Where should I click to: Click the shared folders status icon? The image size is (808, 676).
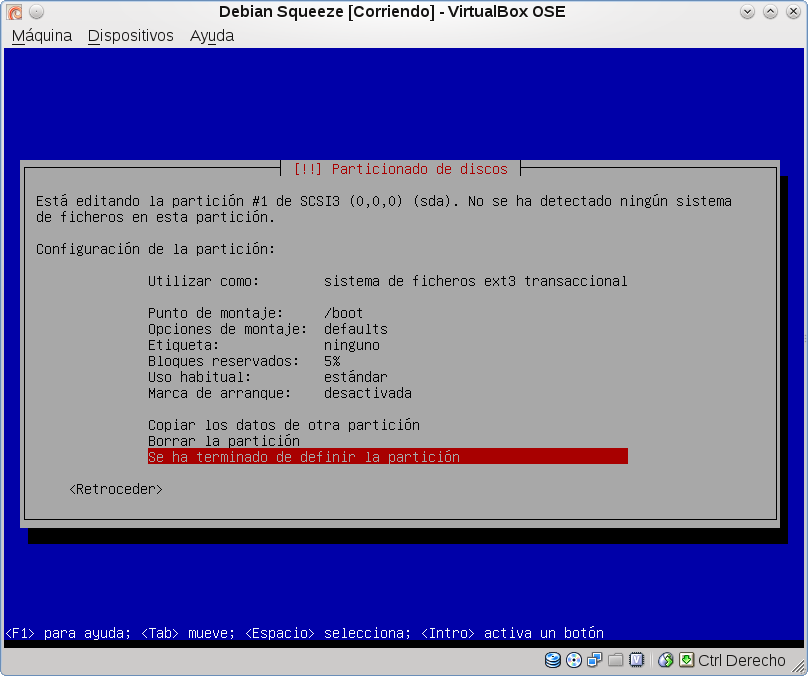tap(615, 660)
